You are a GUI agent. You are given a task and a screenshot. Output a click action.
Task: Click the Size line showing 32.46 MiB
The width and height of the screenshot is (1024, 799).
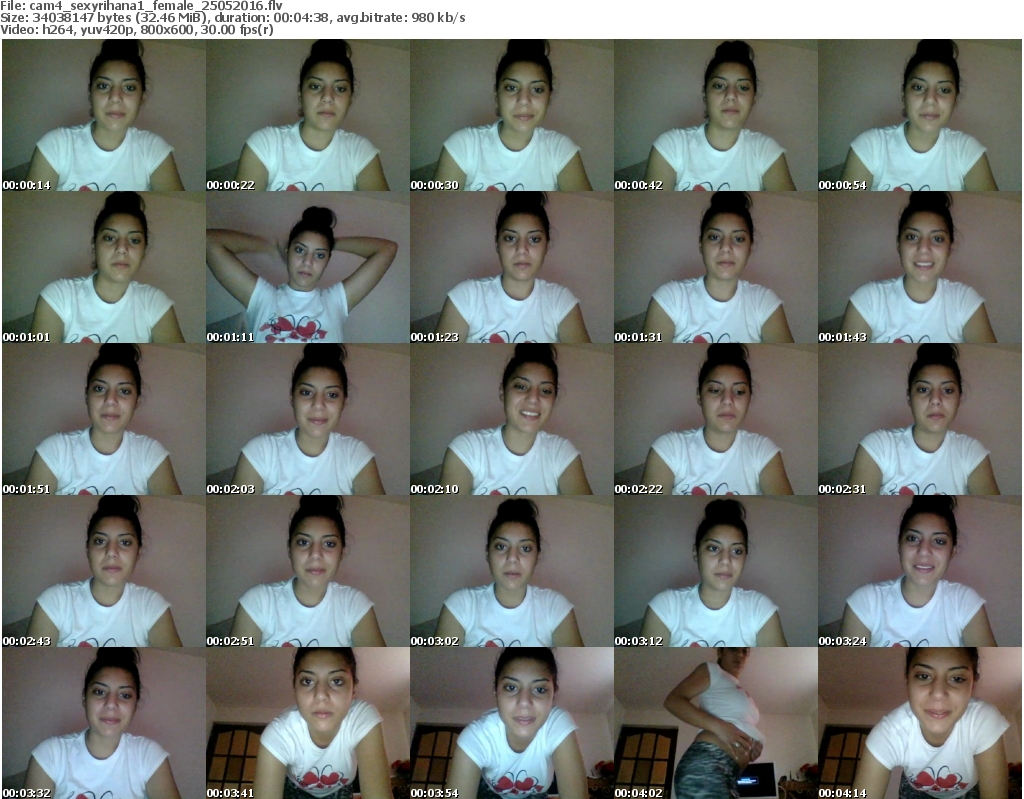pos(232,18)
